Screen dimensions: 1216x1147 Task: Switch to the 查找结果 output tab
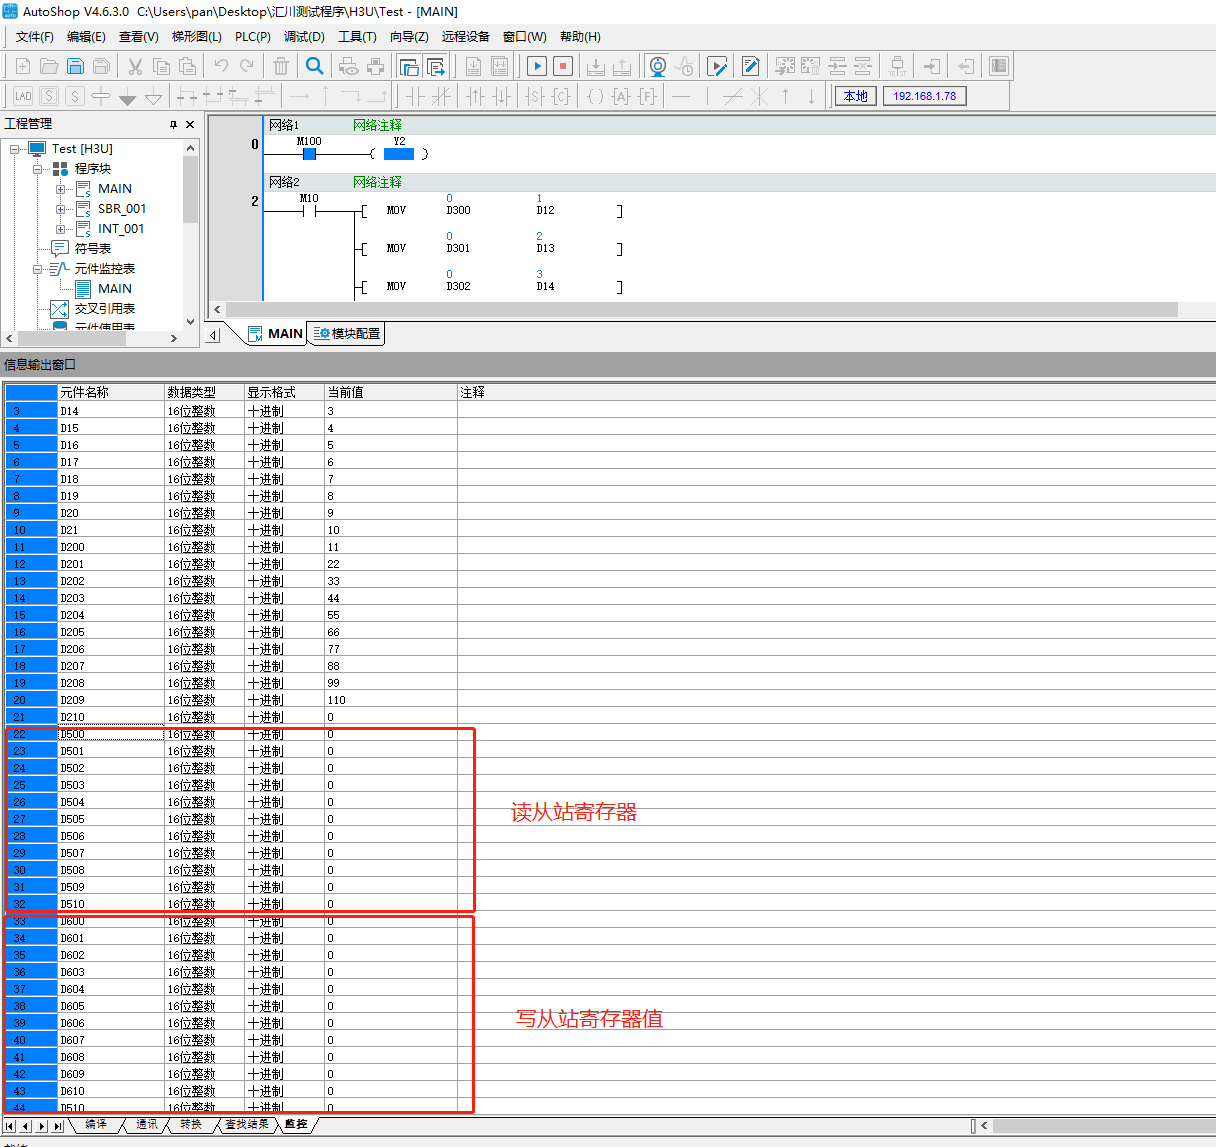(246, 1124)
